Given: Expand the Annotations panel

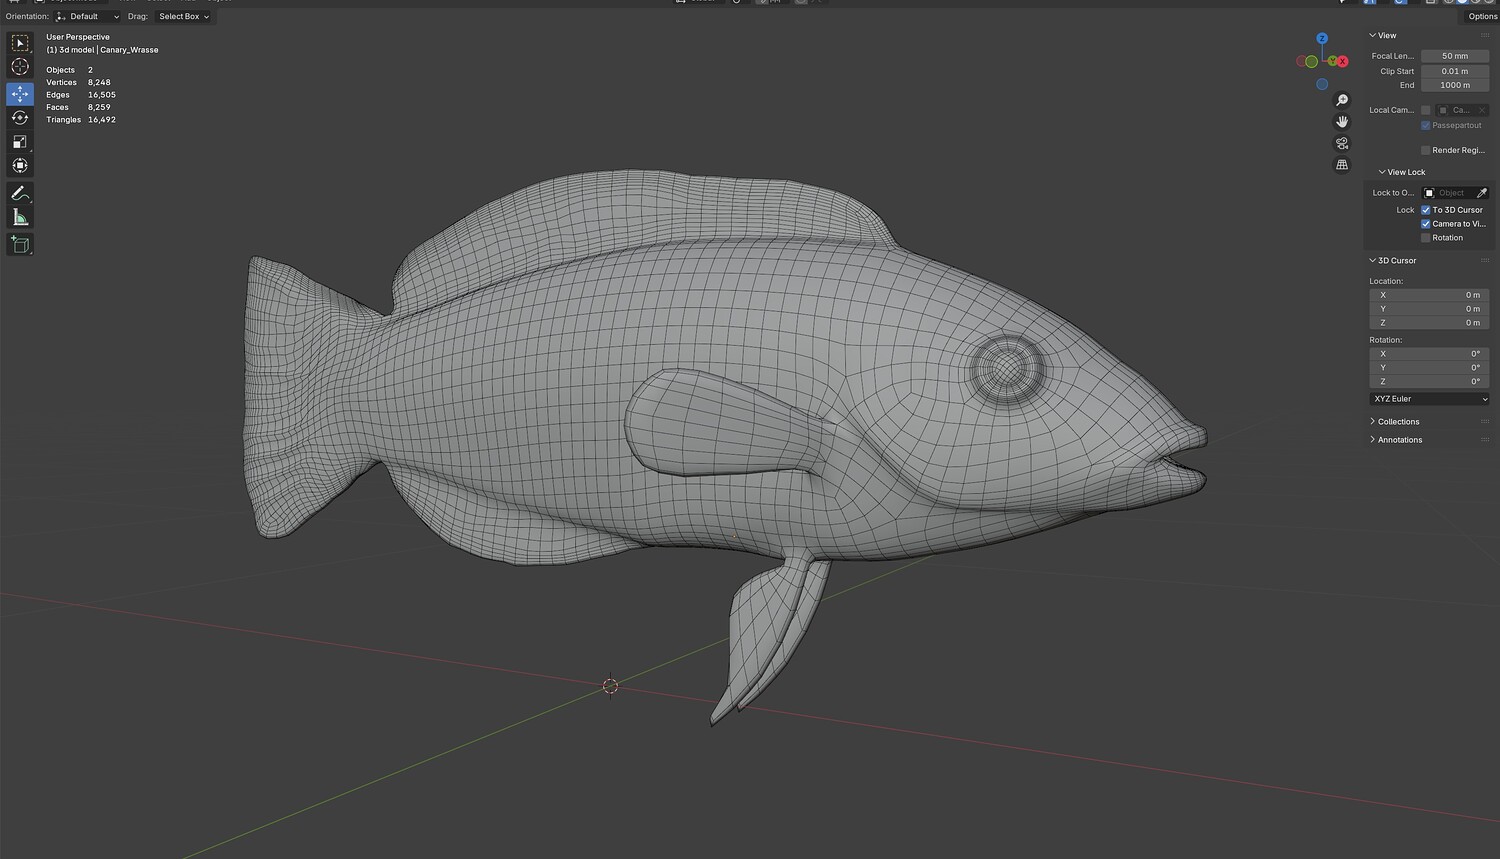Looking at the screenshot, I should tap(1399, 440).
